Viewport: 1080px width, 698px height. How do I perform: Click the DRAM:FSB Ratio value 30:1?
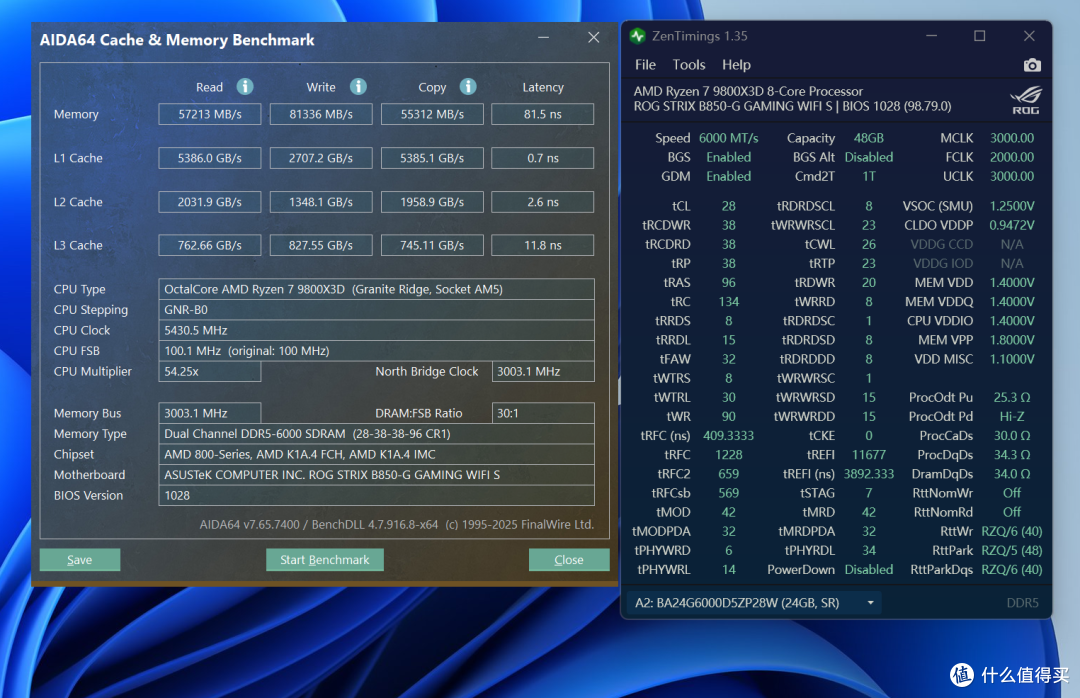pyautogui.click(x=543, y=413)
